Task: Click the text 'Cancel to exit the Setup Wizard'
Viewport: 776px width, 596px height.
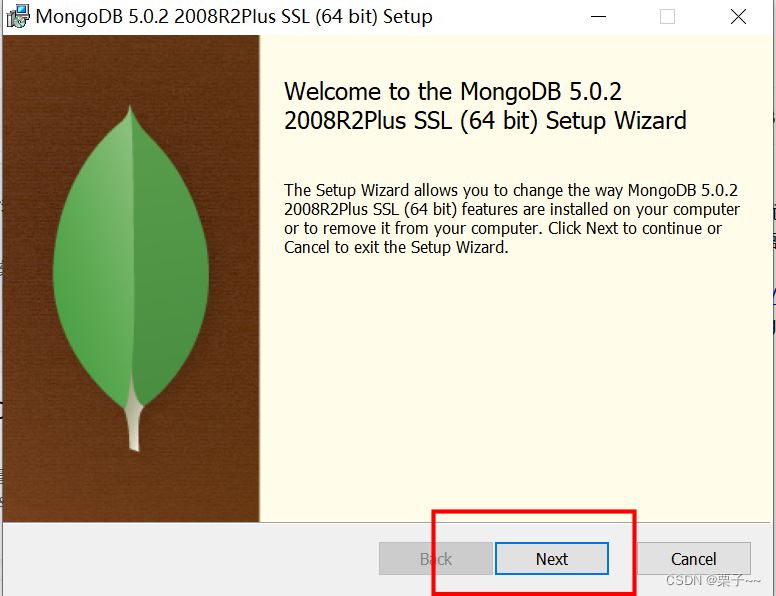Action: (396, 247)
